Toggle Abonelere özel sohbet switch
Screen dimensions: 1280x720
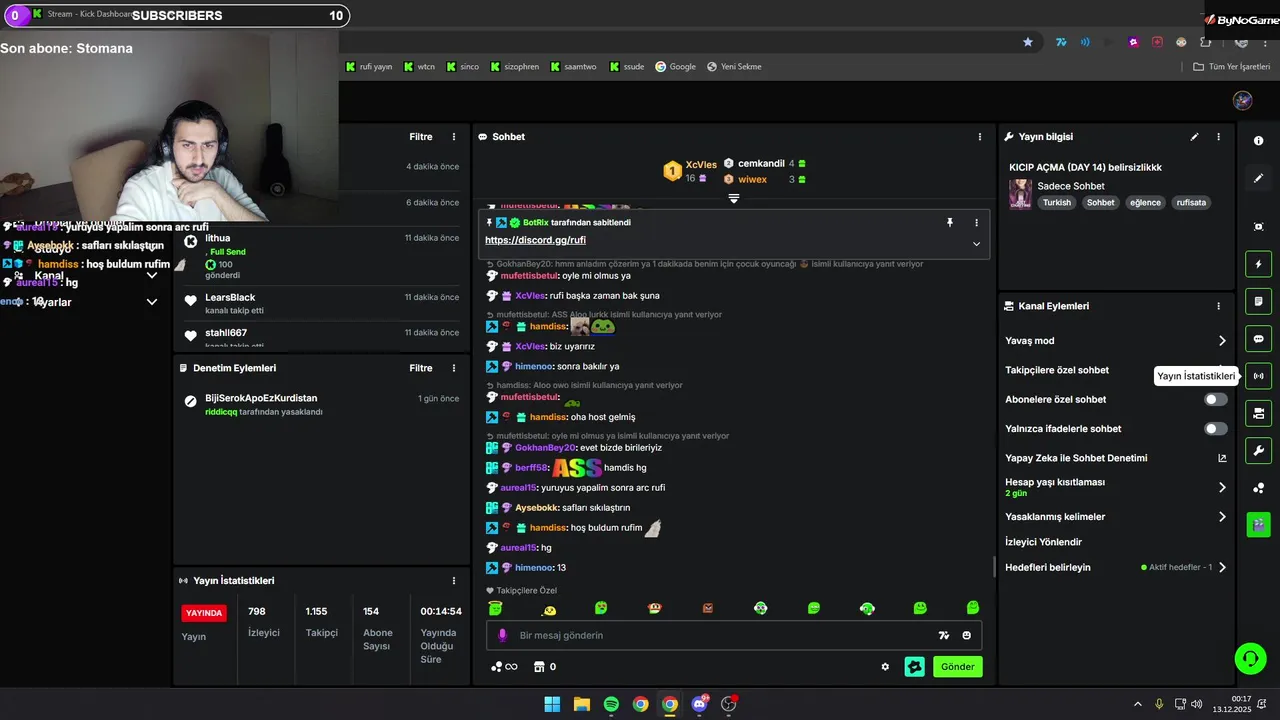pyautogui.click(x=1215, y=399)
